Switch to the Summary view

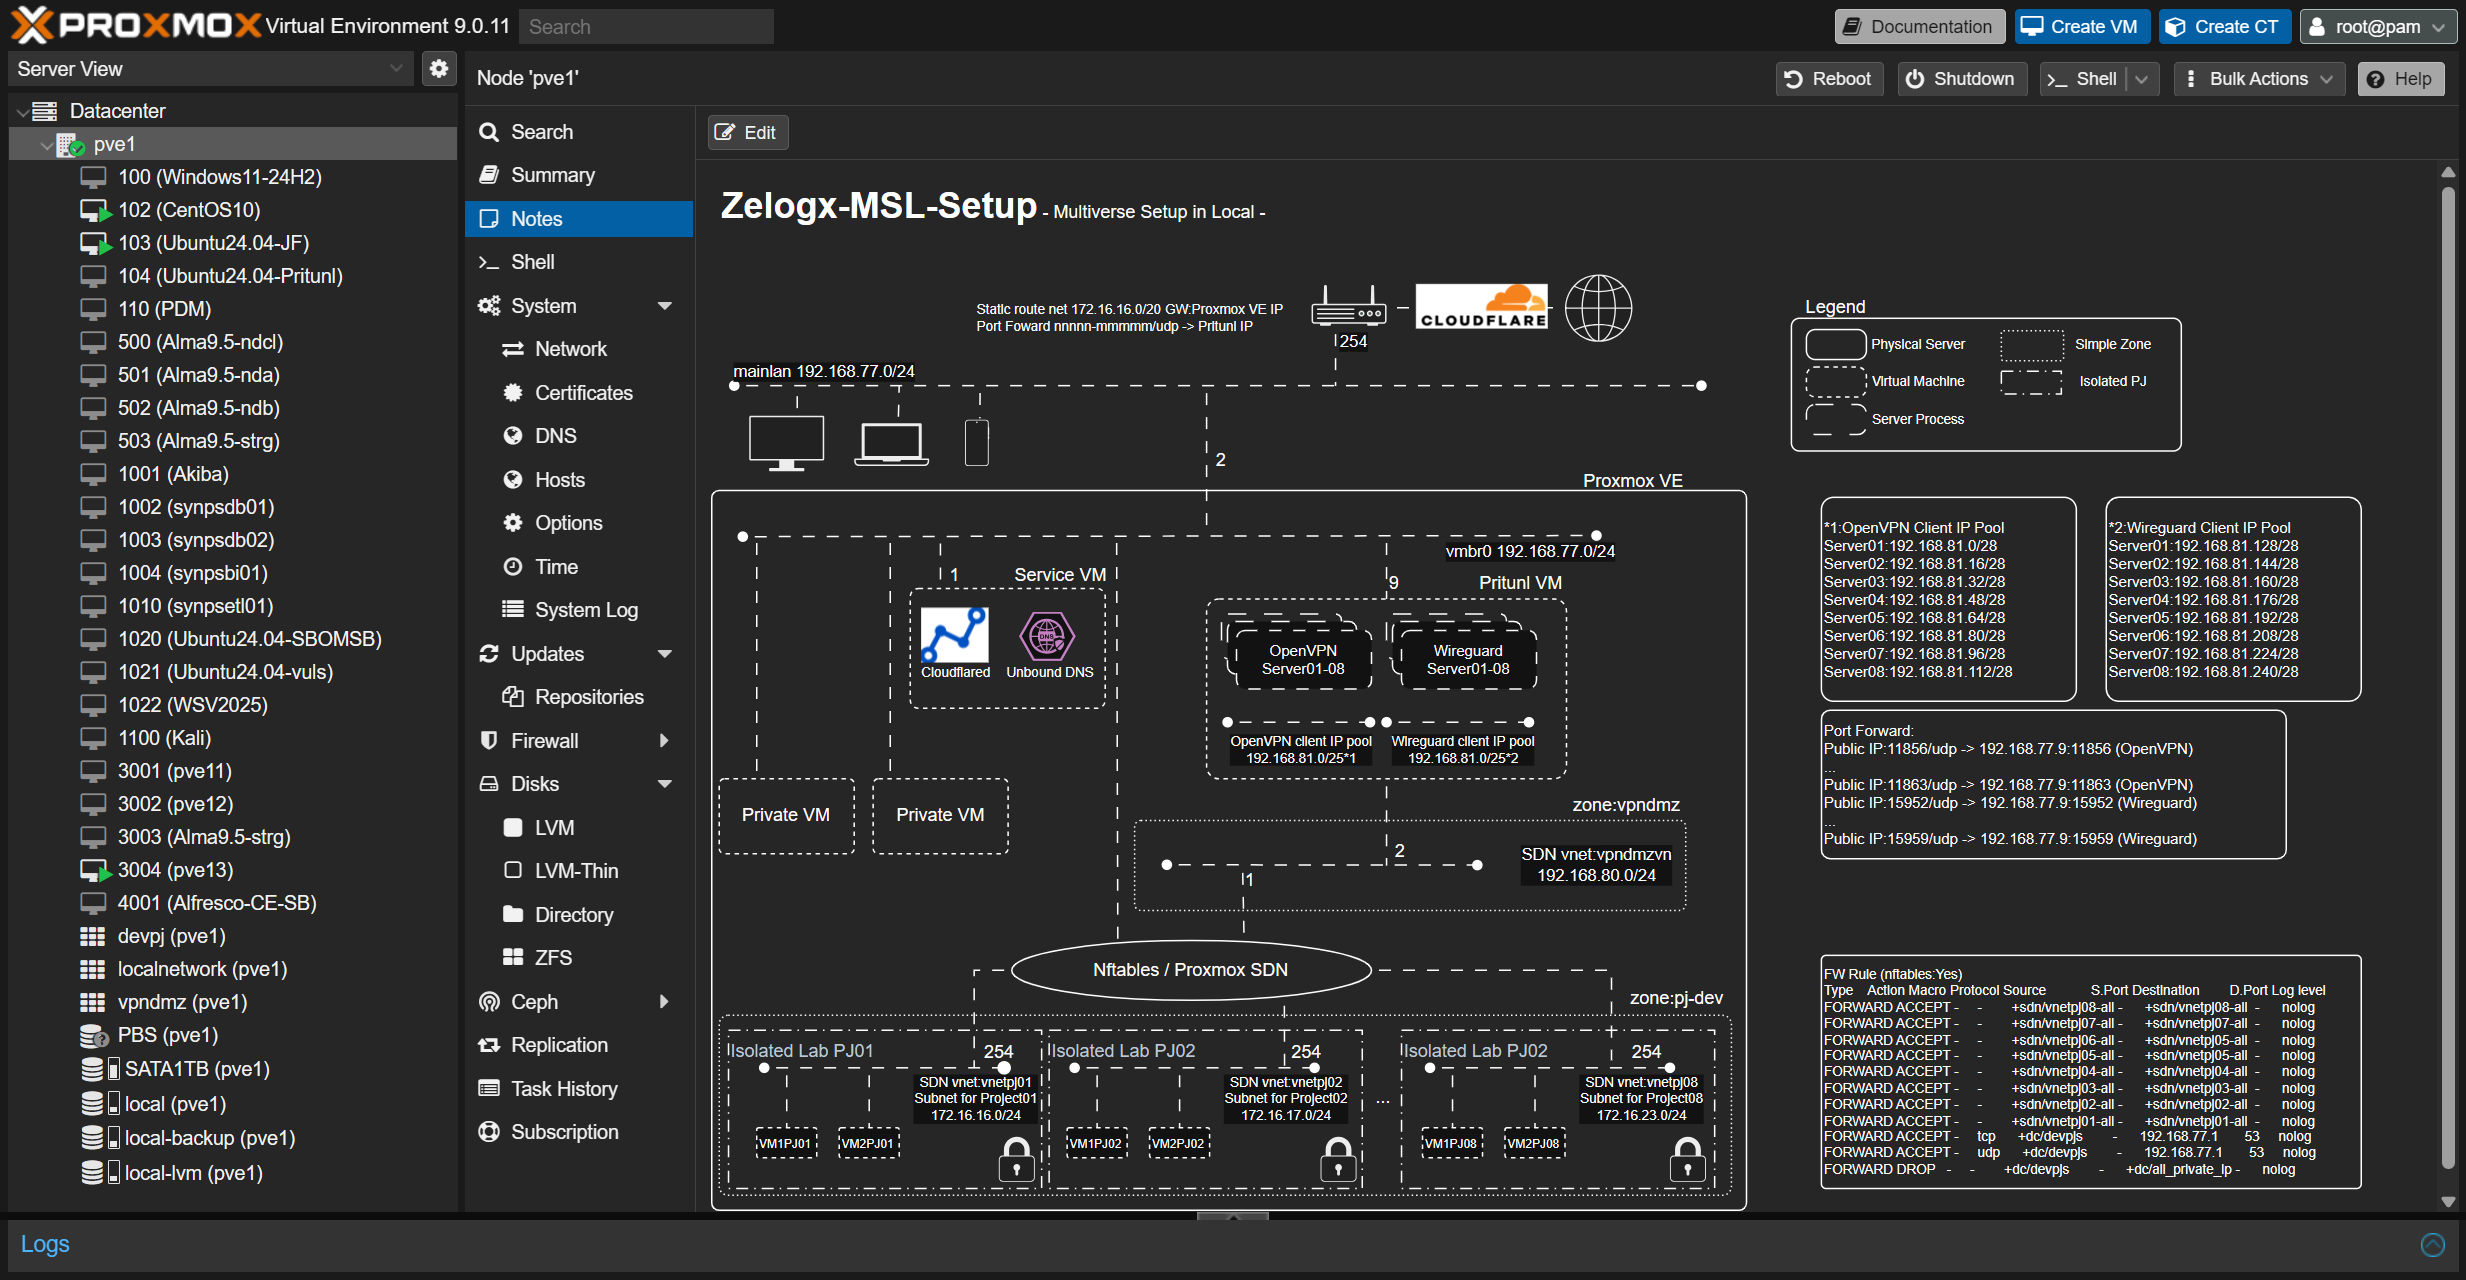click(553, 174)
